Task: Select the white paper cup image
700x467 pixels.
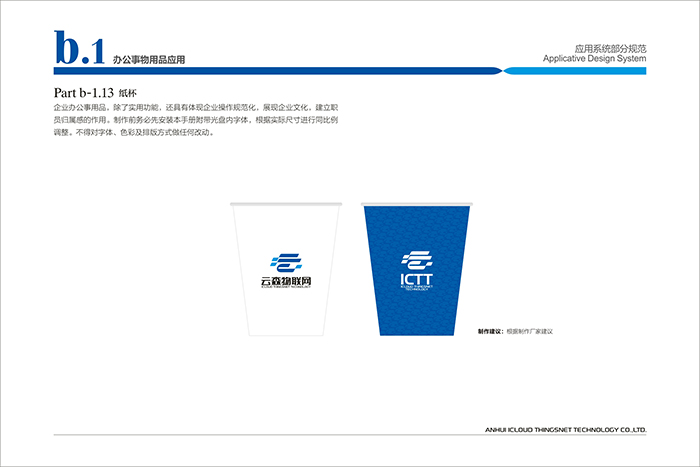Action: (x=286, y=269)
